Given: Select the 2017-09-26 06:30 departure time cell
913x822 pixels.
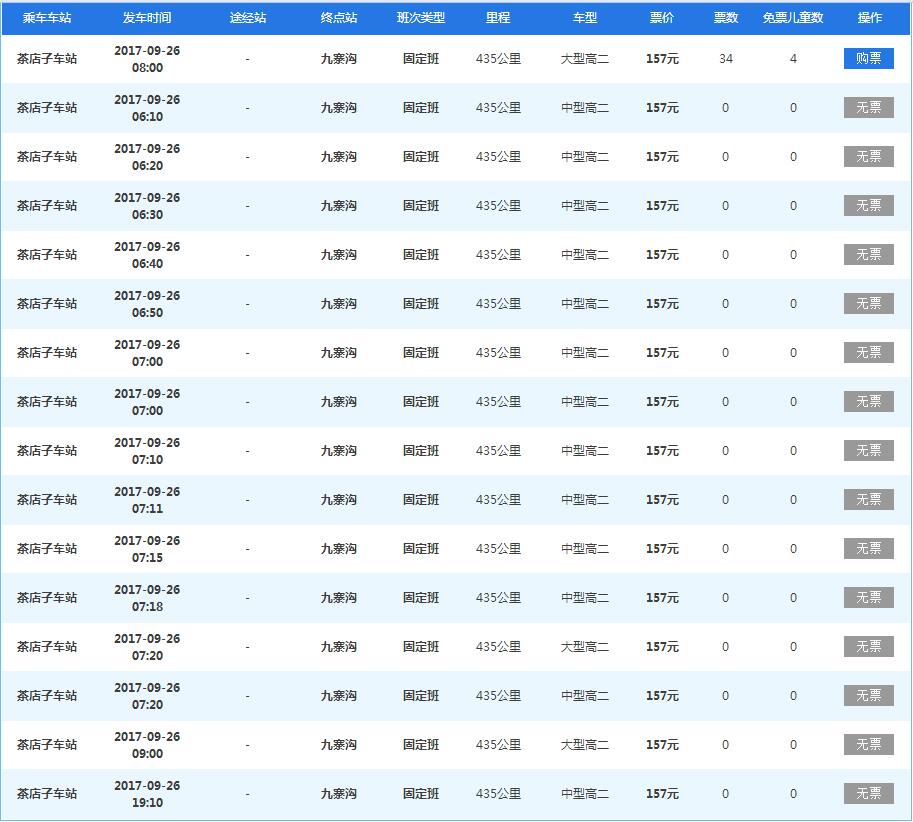Looking at the screenshot, I should click(x=147, y=206).
